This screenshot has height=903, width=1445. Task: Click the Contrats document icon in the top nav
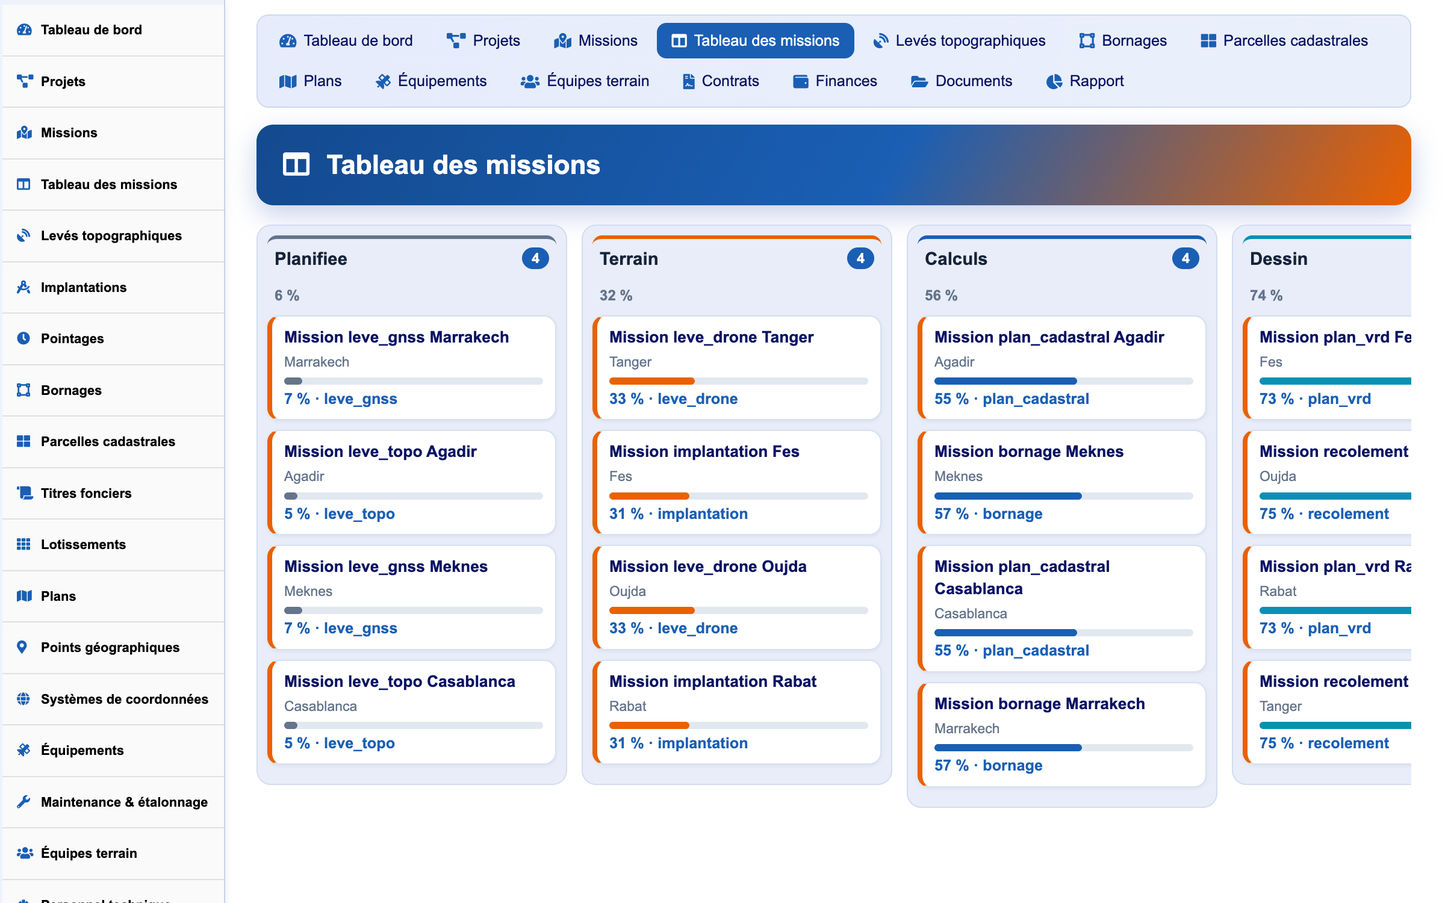689,81
